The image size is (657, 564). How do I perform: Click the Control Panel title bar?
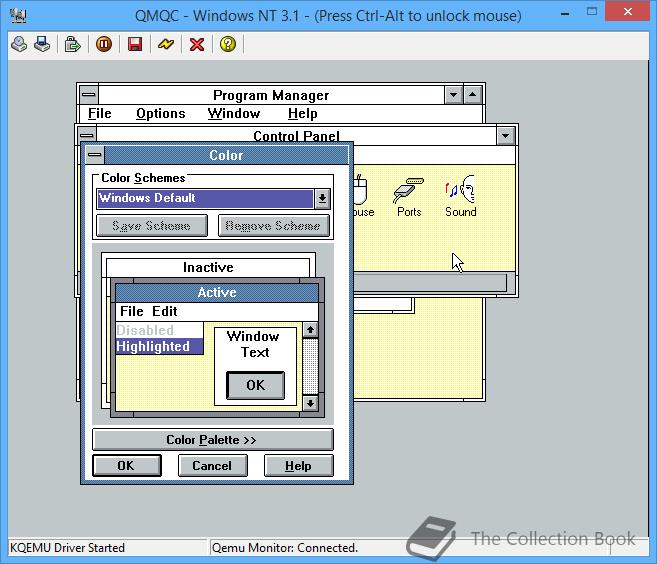click(296, 135)
